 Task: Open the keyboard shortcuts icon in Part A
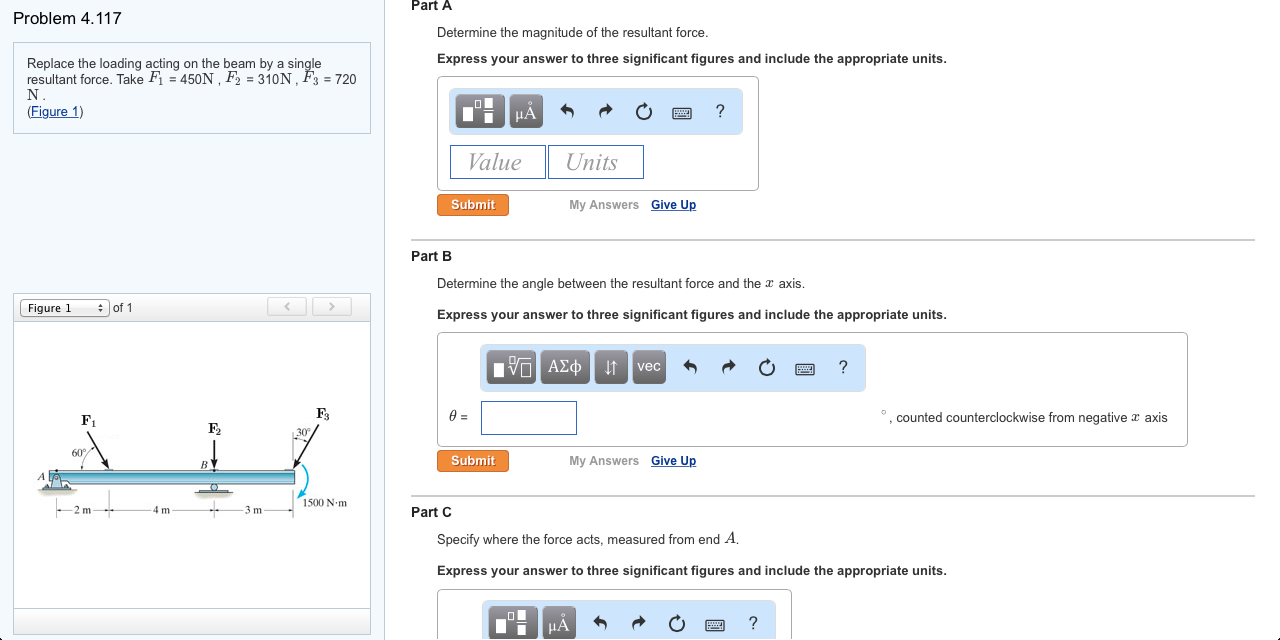[681, 111]
